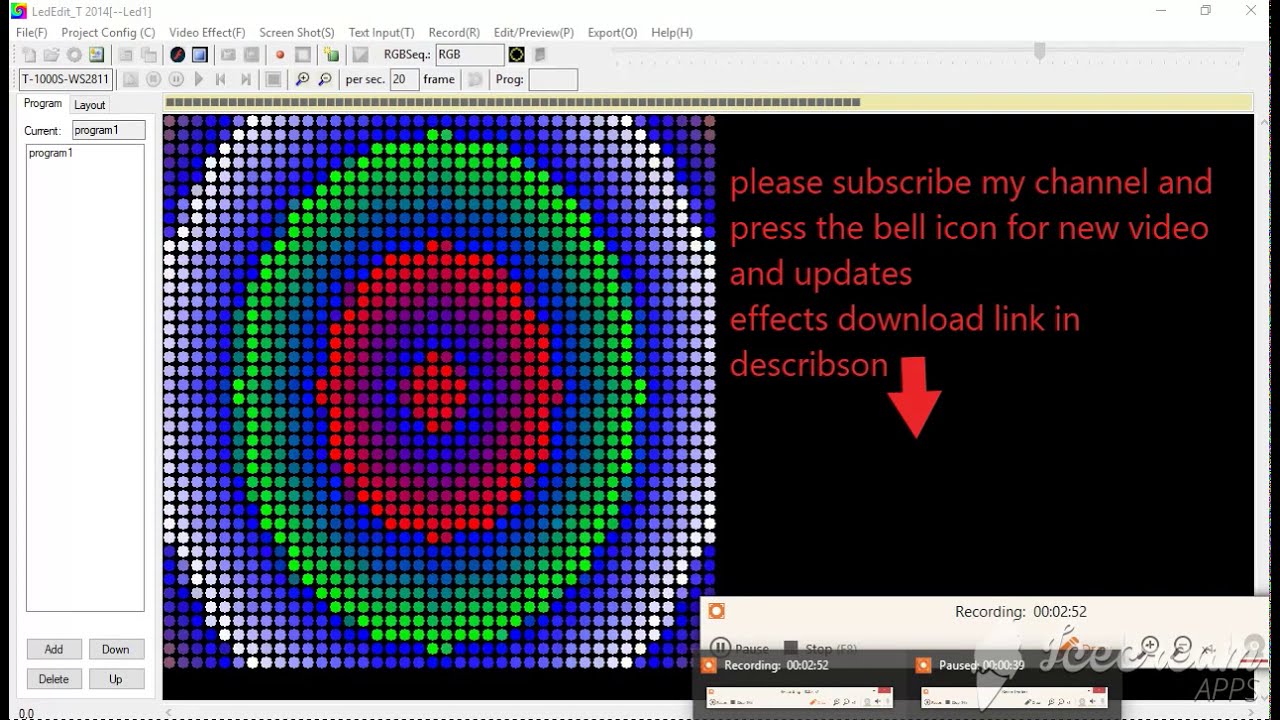Click the greyed square icon before zoom
Viewport: 1280px width, 720px height.
273,79
